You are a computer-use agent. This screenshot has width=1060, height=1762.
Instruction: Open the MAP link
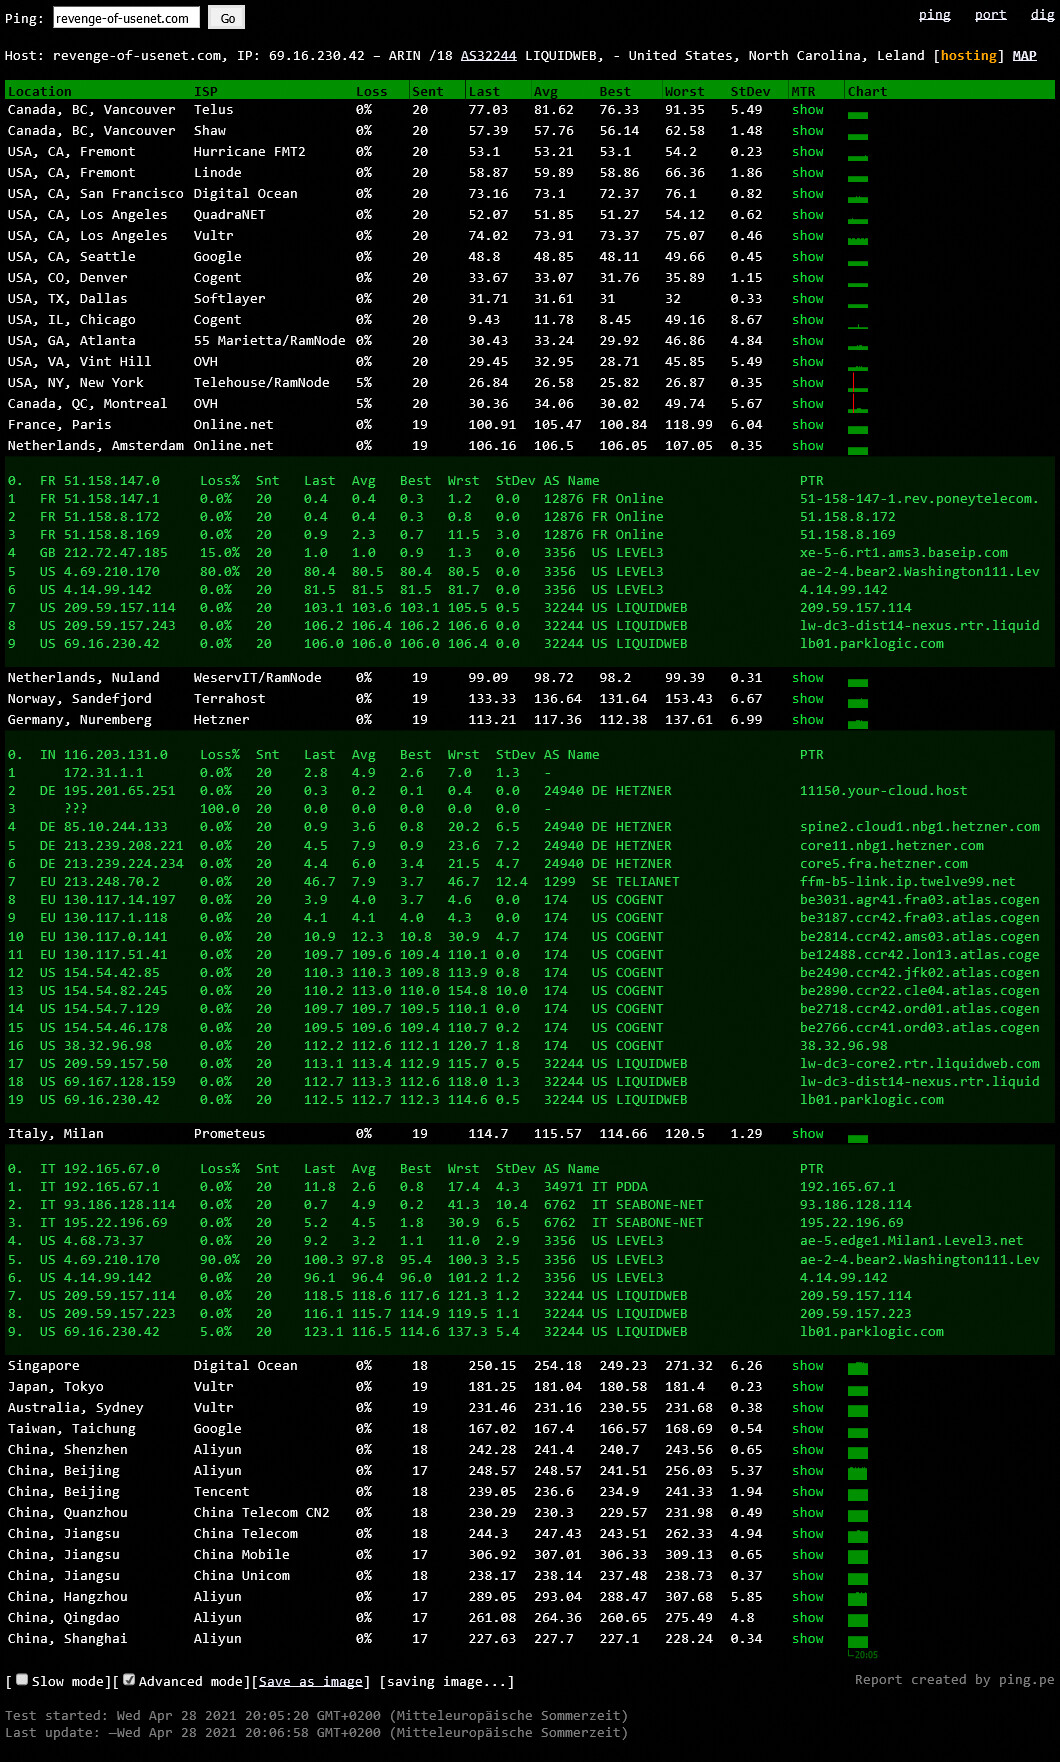point(1024,56)
